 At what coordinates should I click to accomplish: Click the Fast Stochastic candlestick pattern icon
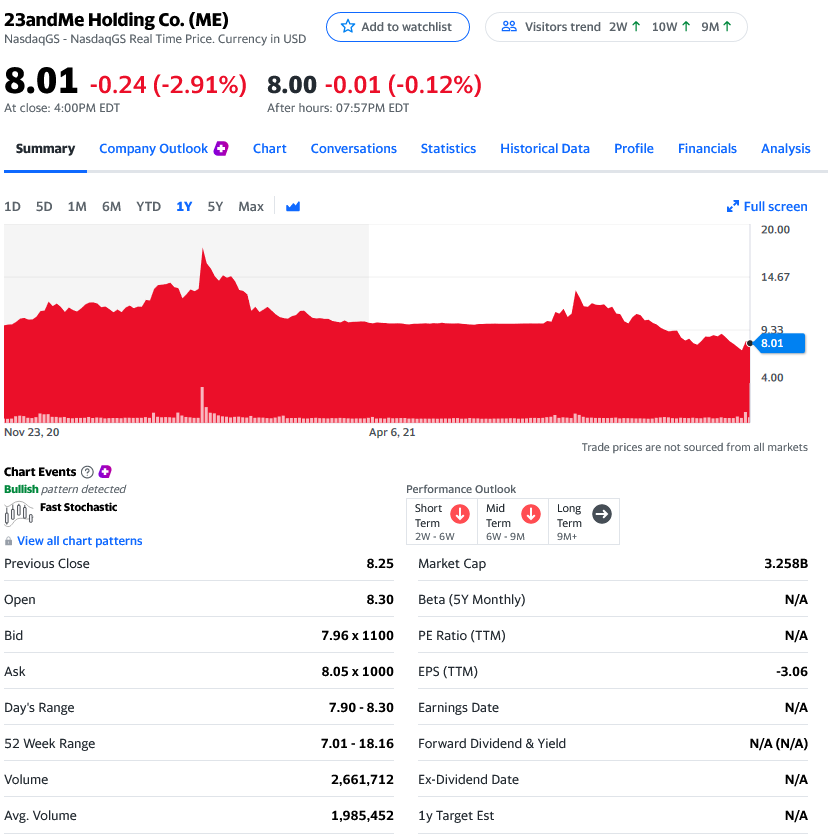(19, 513)
